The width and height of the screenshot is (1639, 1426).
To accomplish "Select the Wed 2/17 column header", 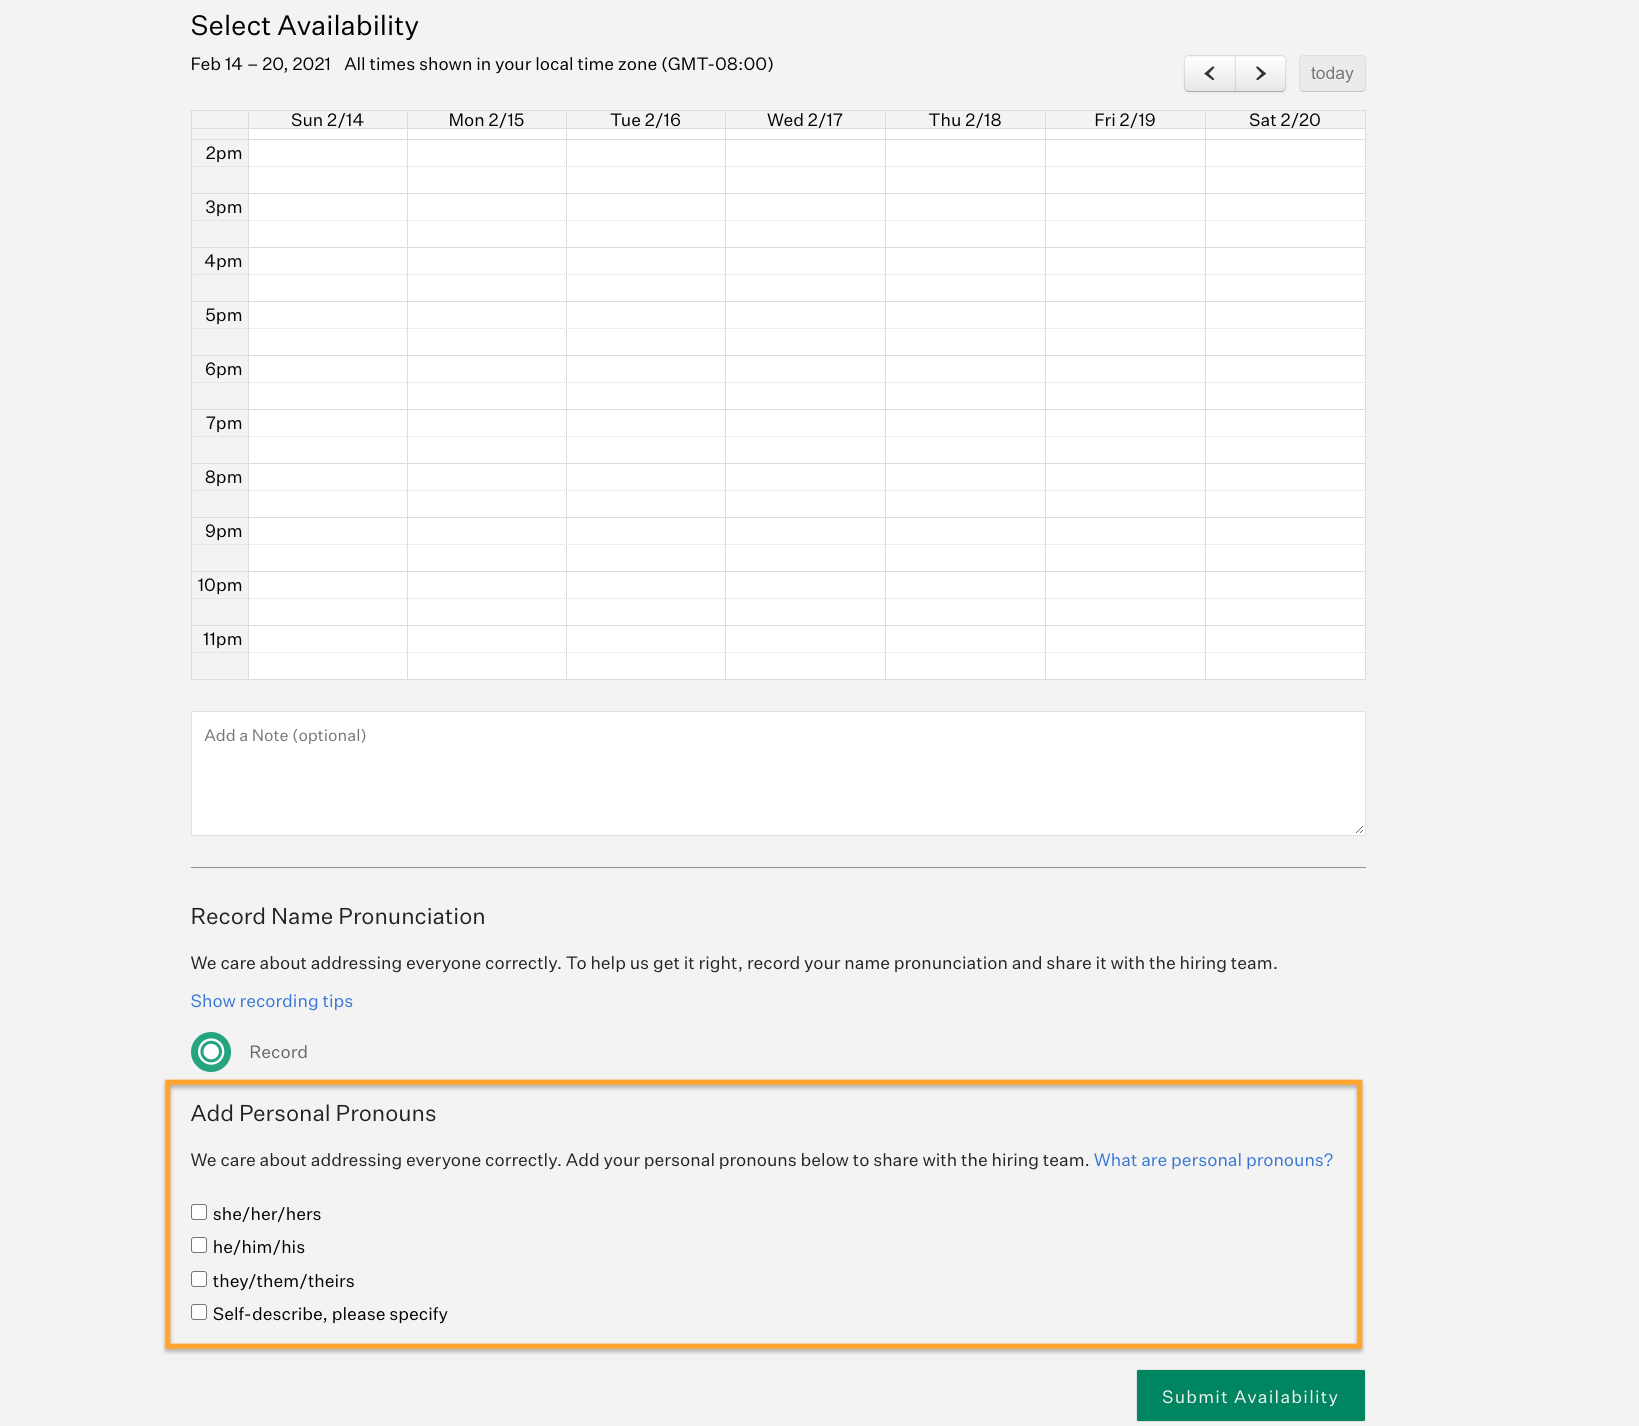I will pos(805,120).
